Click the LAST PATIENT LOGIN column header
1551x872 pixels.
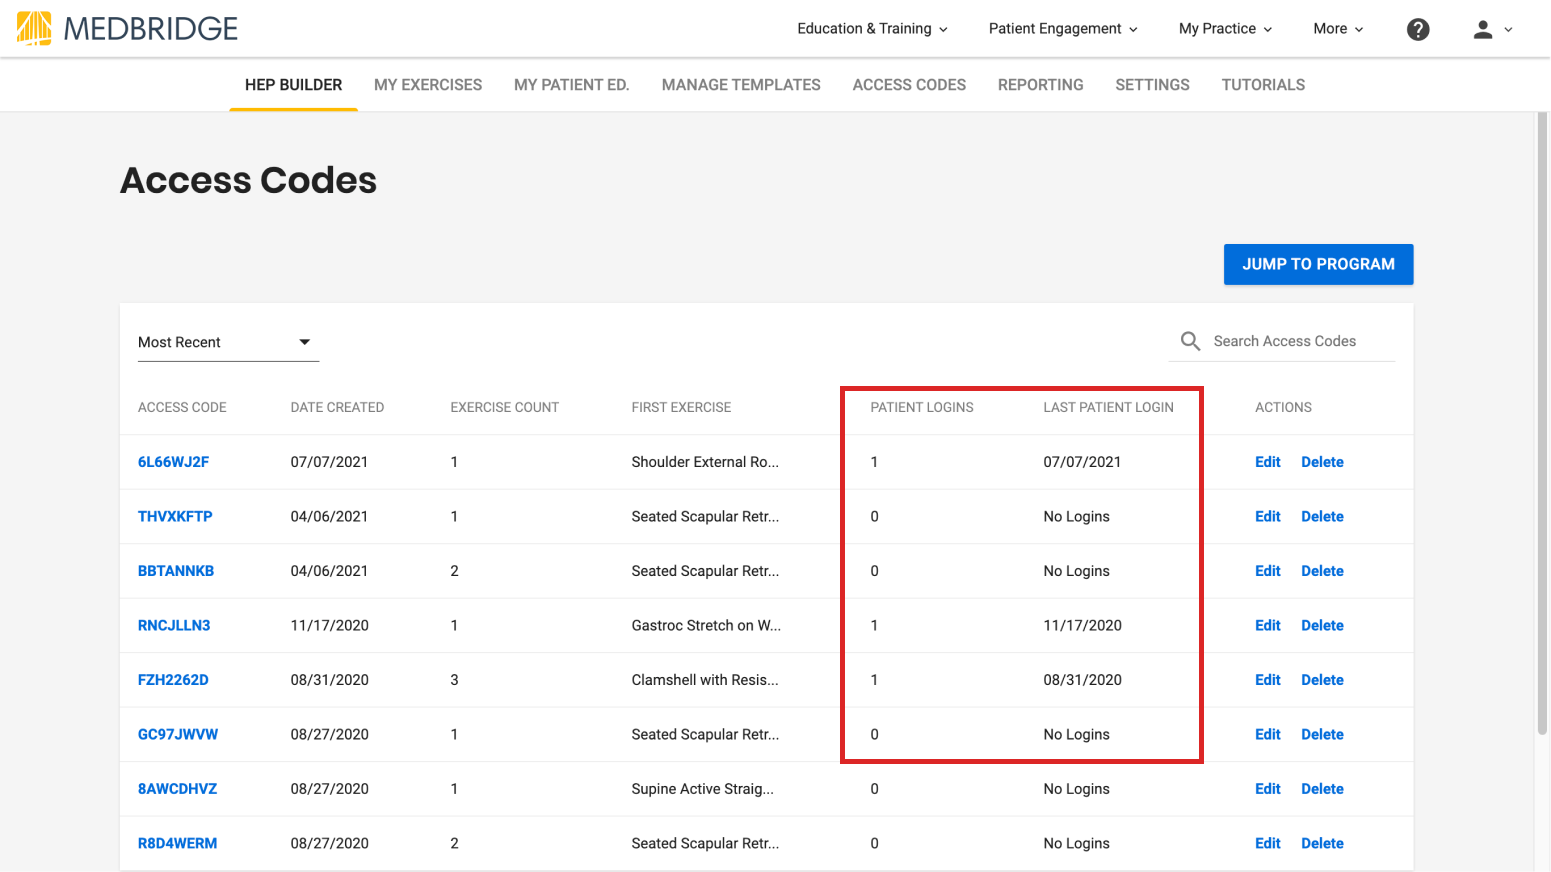click(x=1108, y=408)
